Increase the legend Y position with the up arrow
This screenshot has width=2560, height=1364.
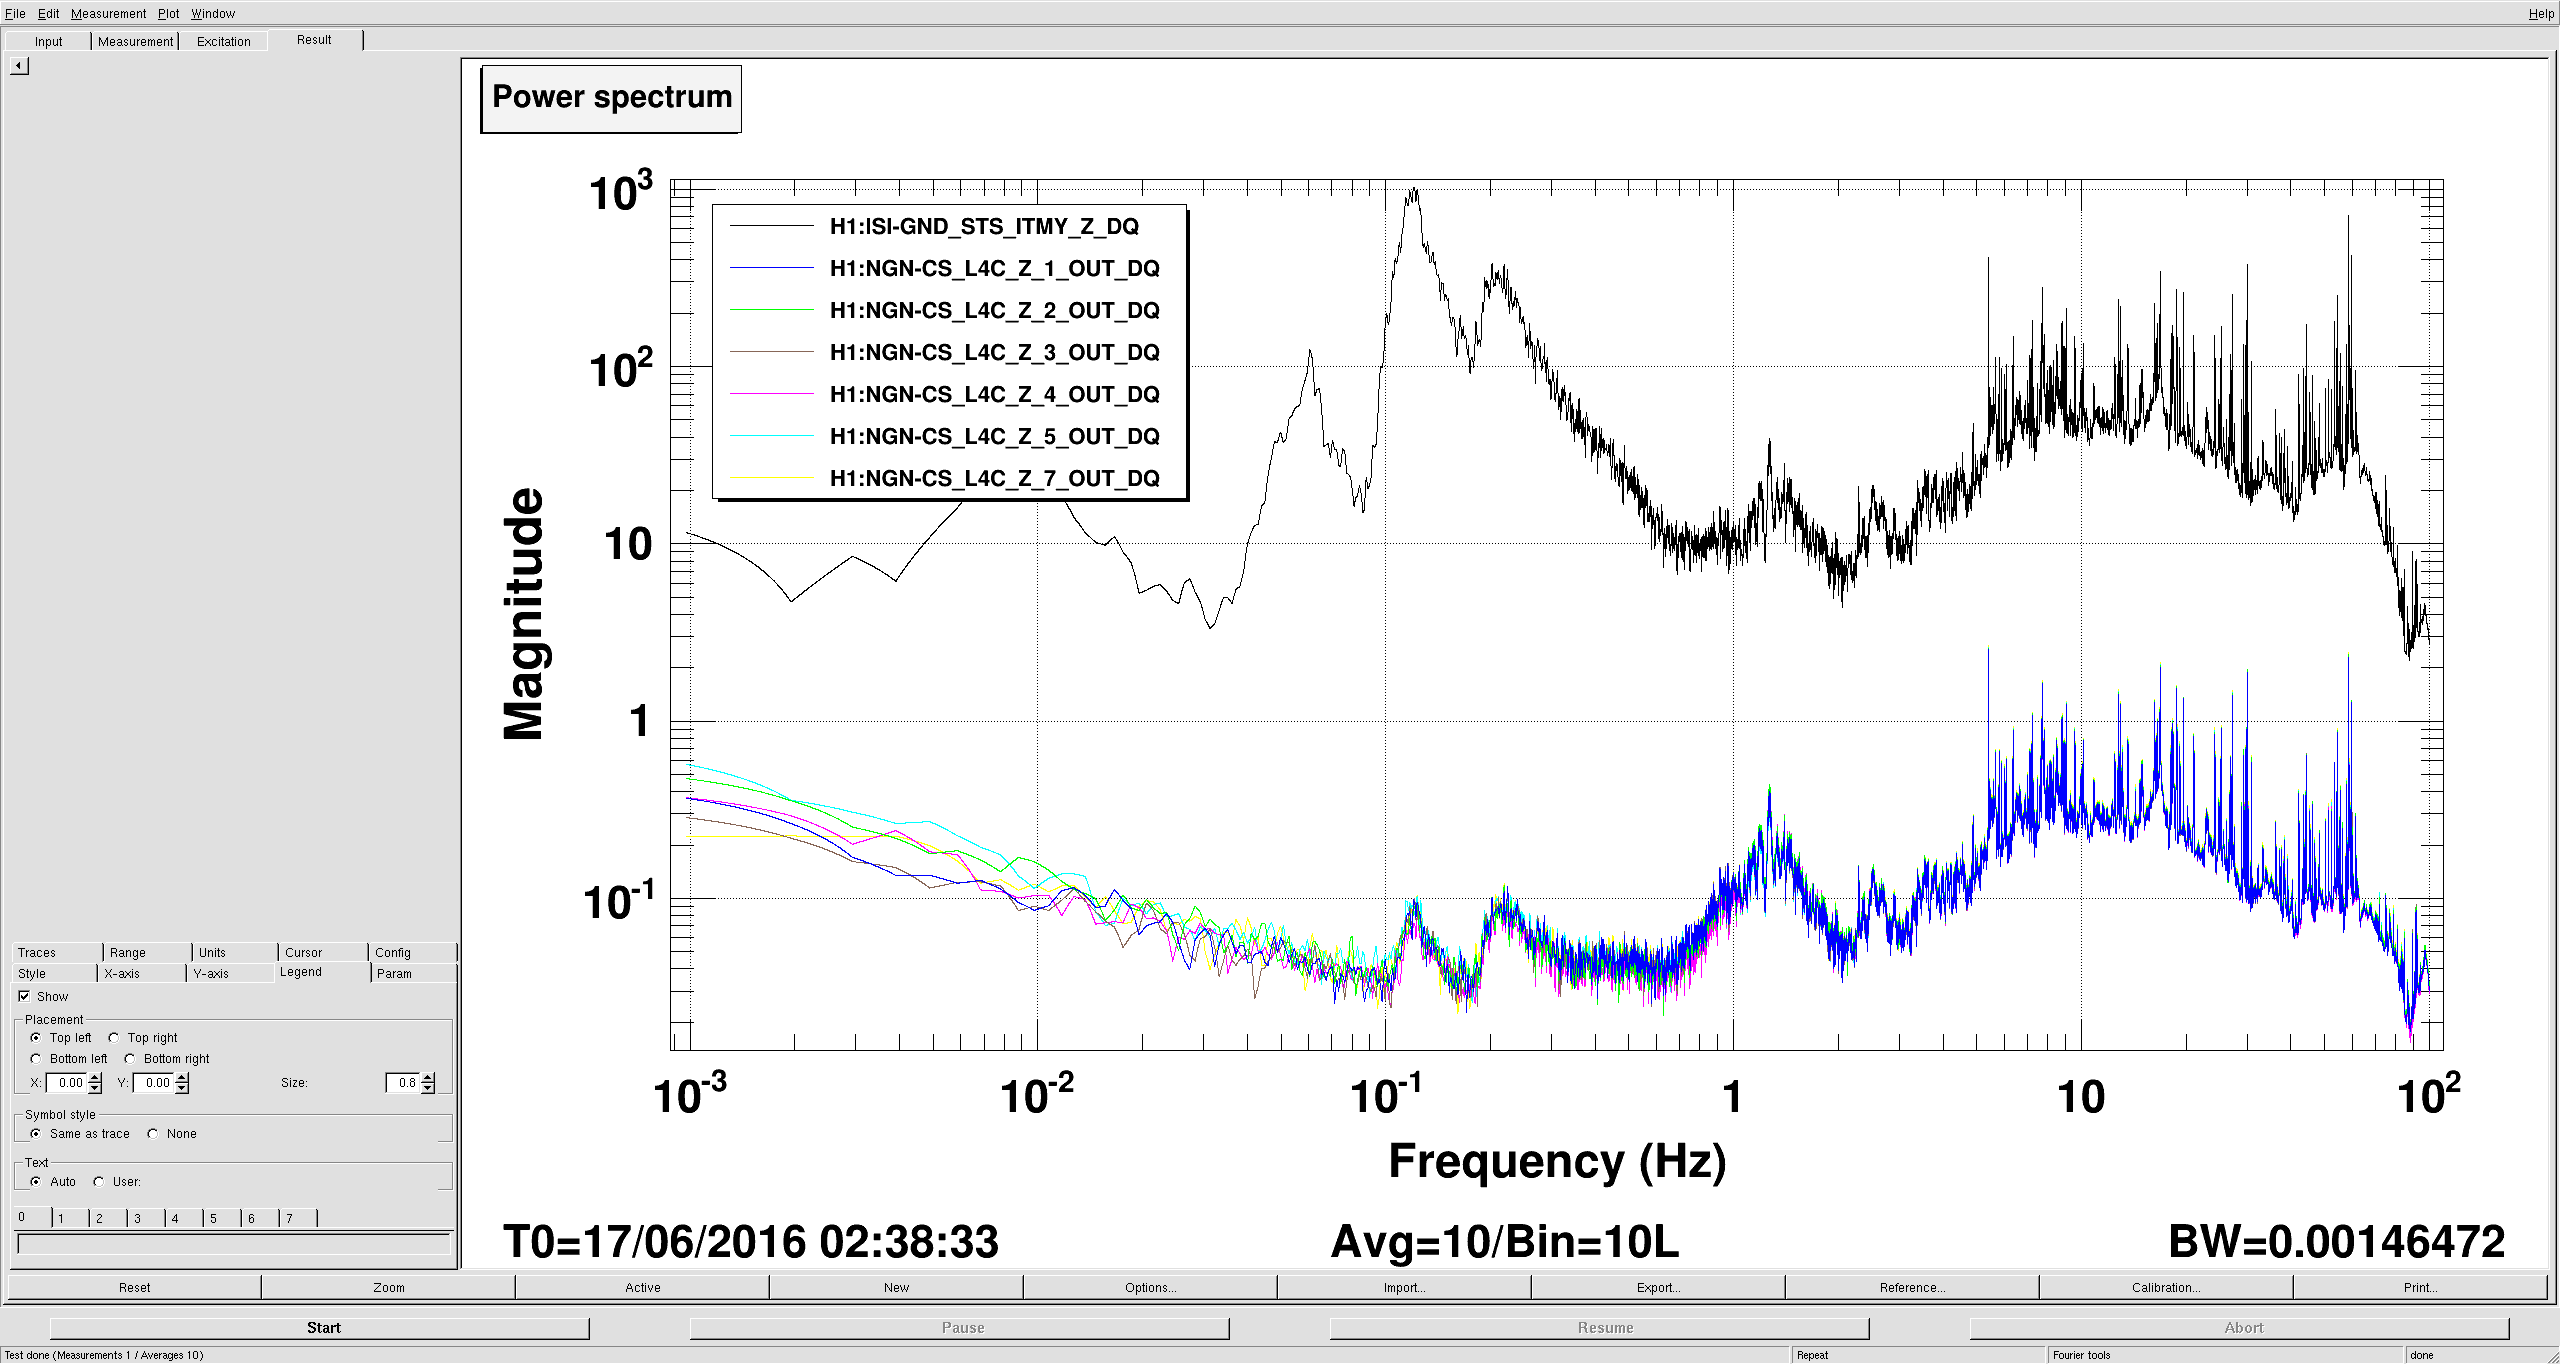(182, 1078)
